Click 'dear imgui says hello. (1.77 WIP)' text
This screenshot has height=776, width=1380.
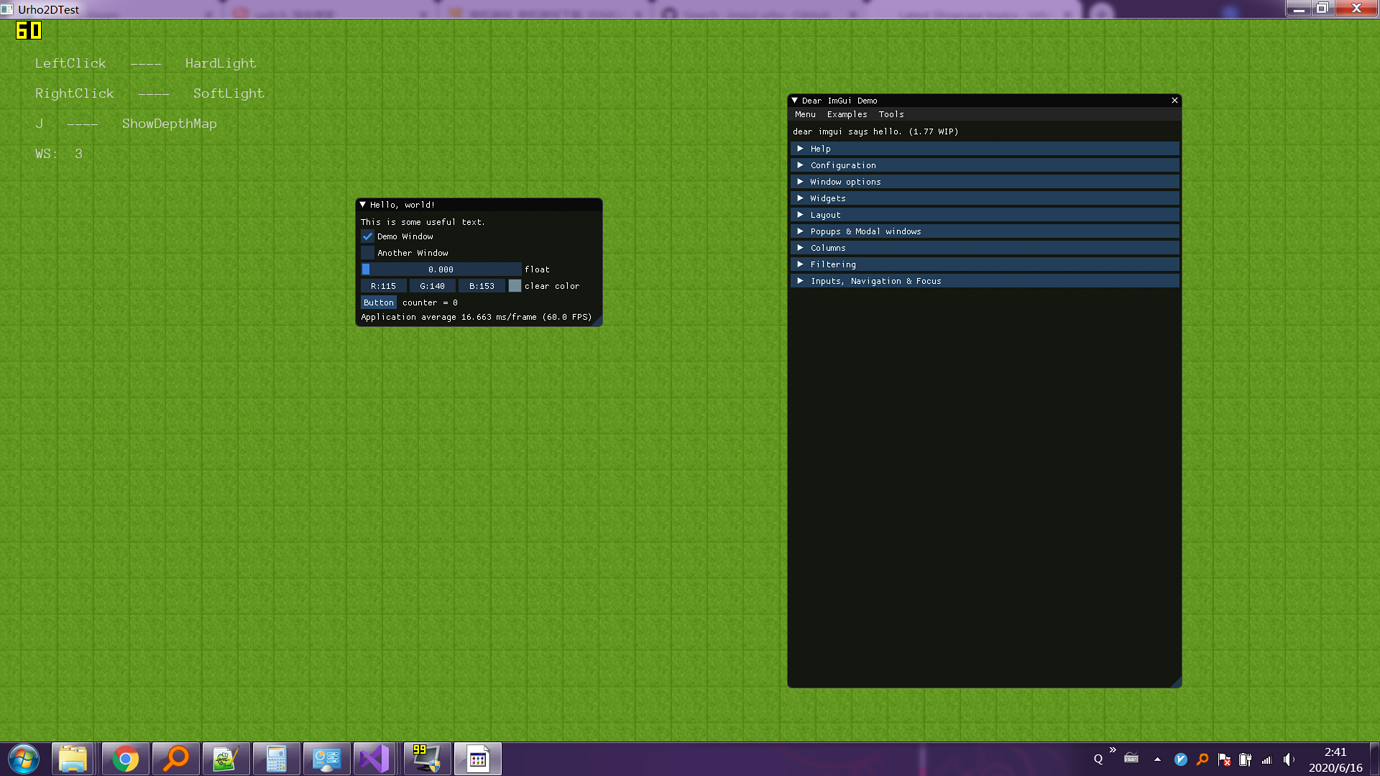click(x=876, y=132)
